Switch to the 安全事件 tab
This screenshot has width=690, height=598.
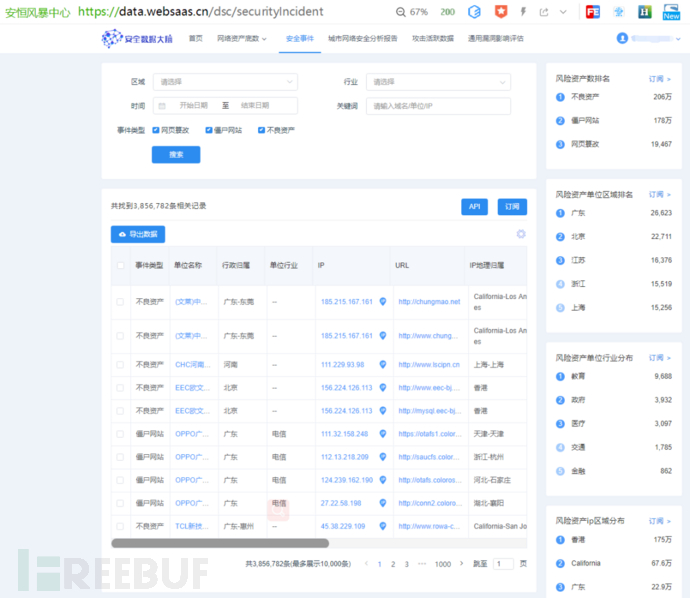pyautogui.click(x=300, y=39)
